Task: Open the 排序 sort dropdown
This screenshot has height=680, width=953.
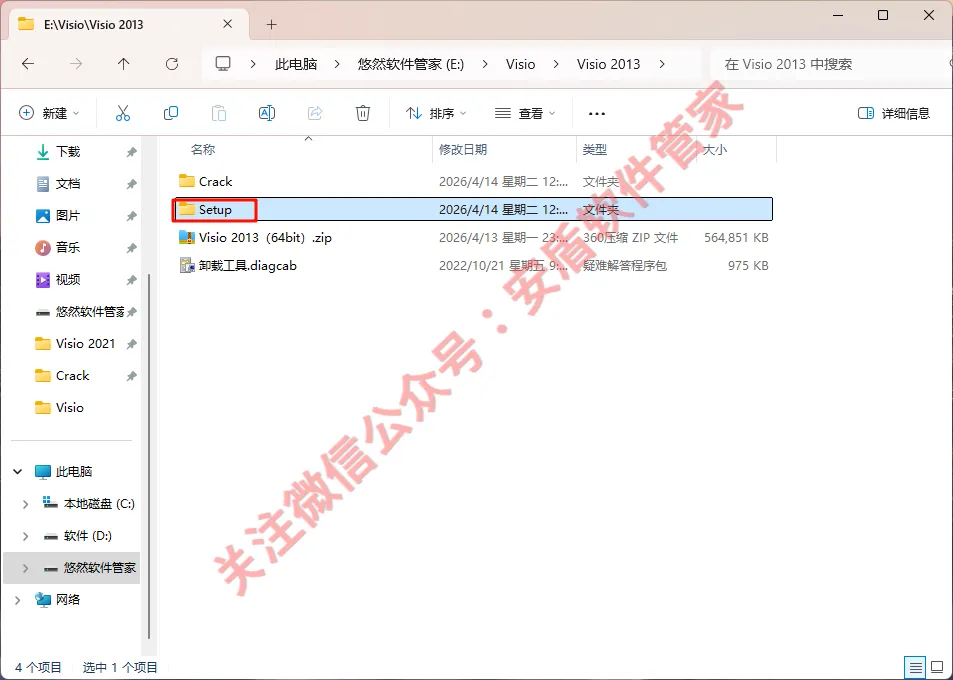Action: (436, 113)
